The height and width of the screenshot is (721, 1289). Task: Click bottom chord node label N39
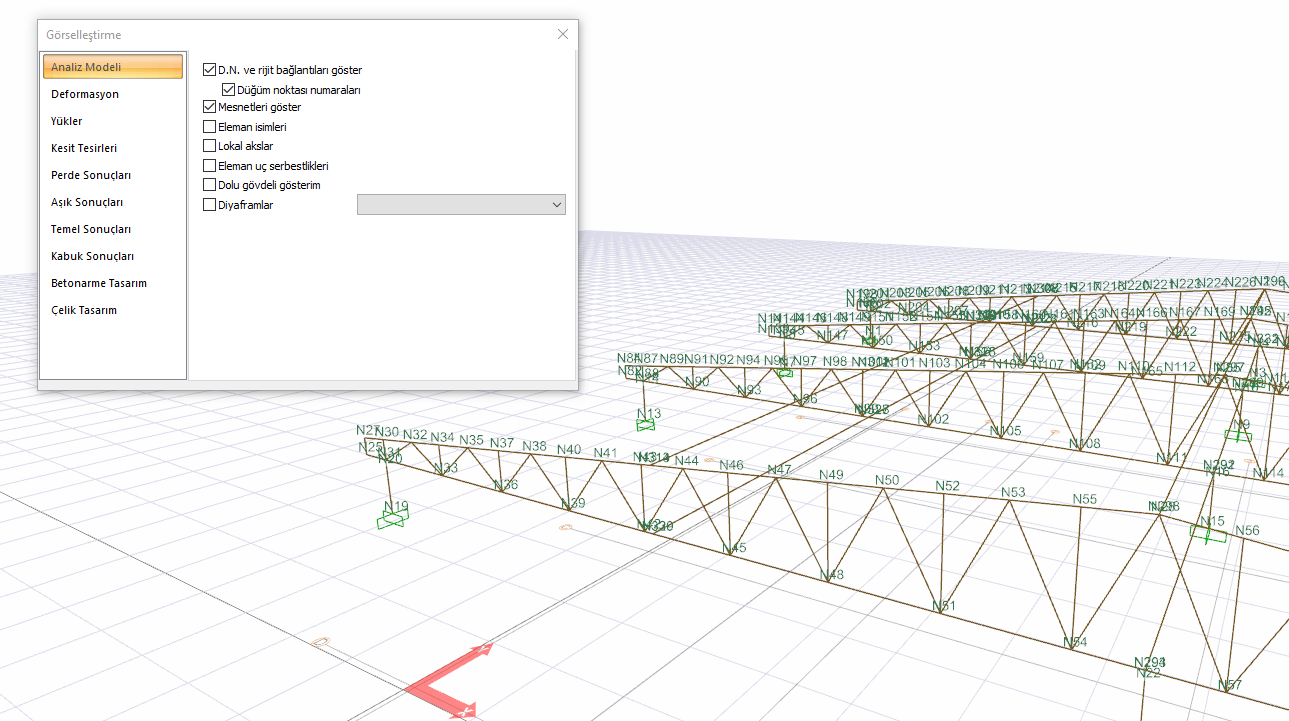tap(573, 503)
